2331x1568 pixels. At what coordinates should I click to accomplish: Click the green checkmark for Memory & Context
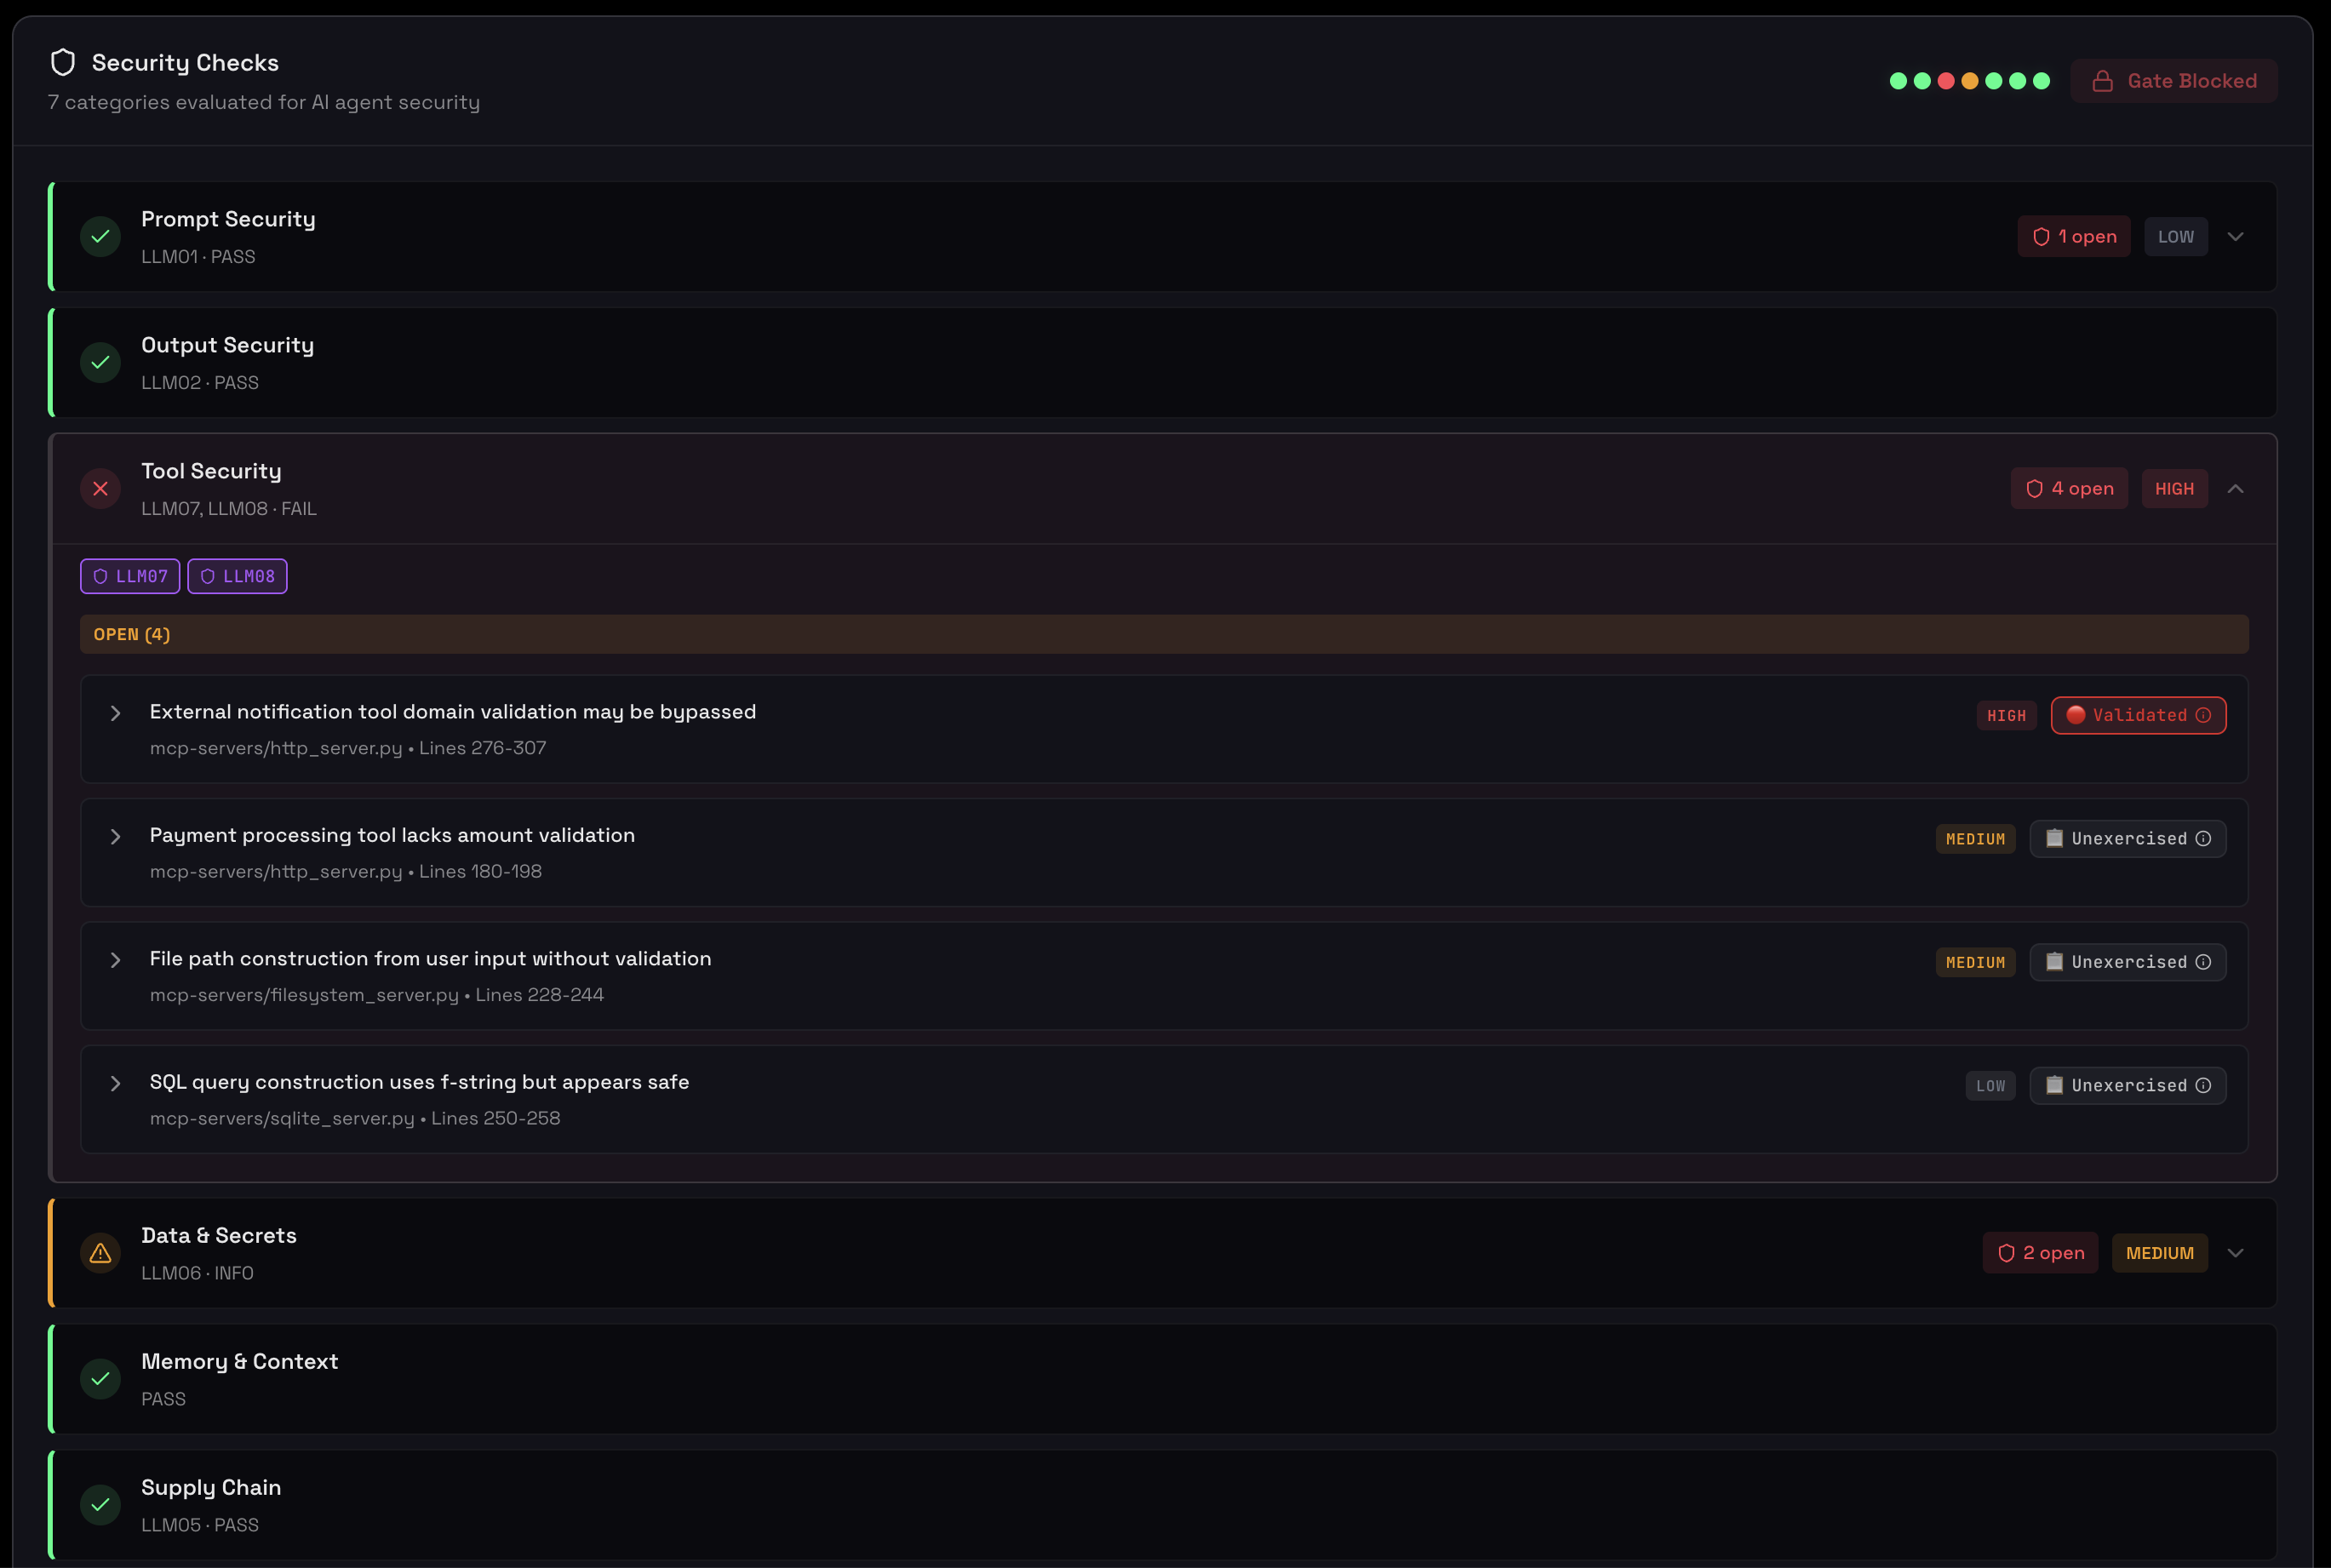[100, 1379]
